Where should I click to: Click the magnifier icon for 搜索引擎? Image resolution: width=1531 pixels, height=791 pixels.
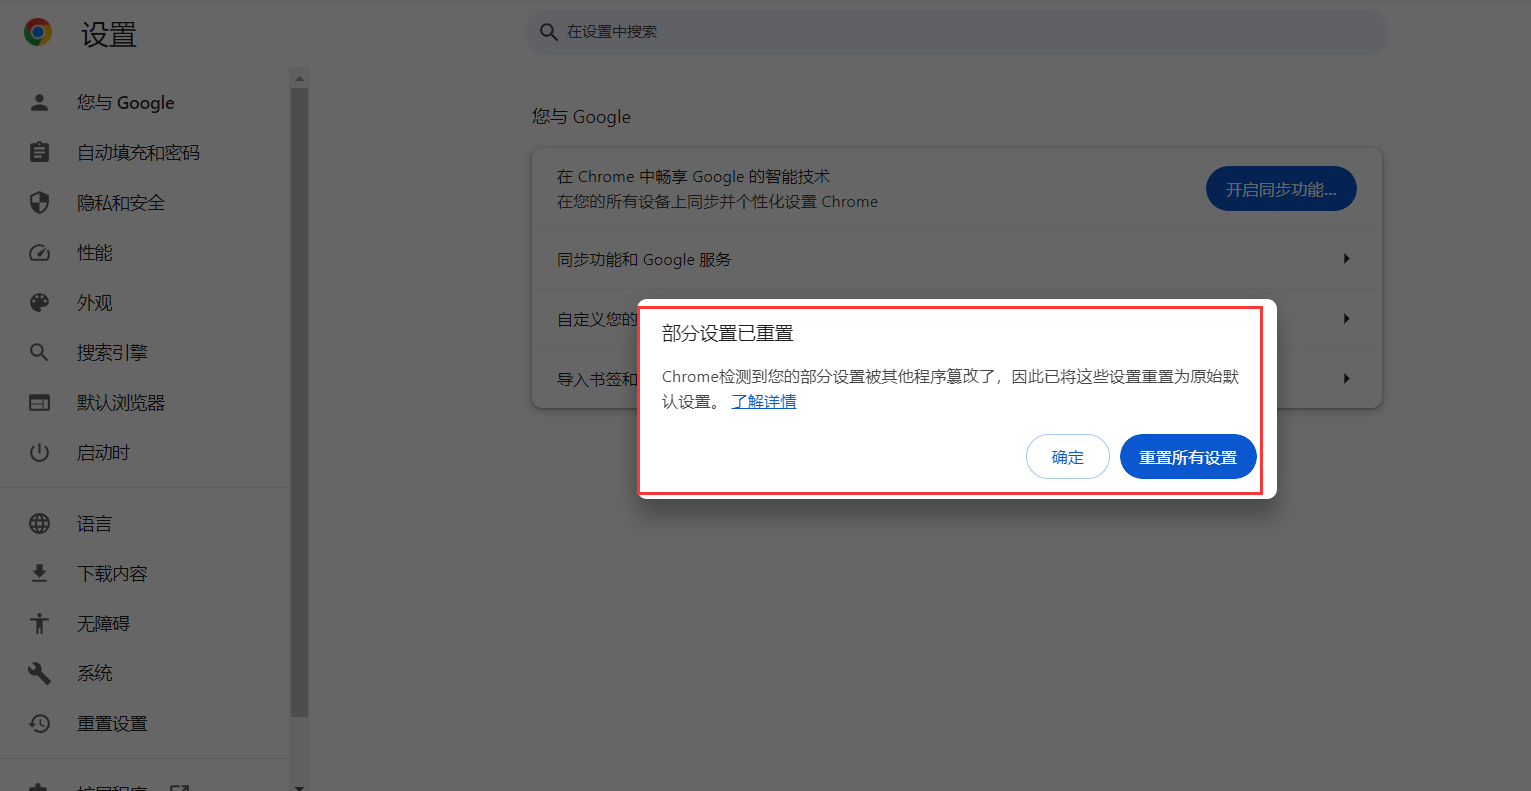coord(39,352)
